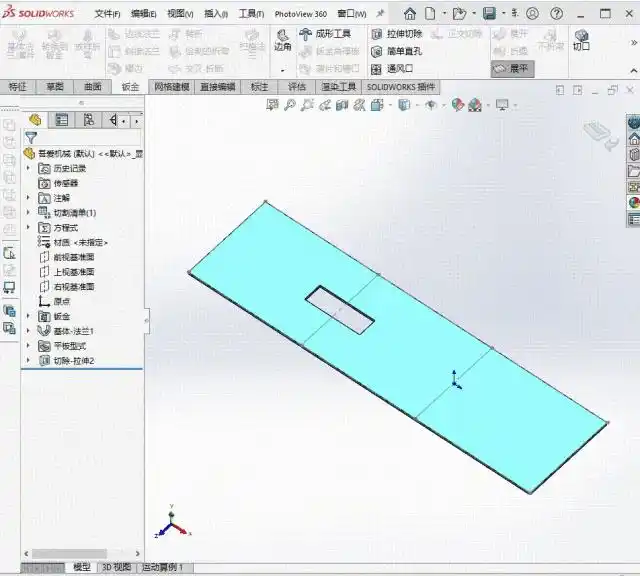Switch to the SOLIDWORKS 插件 tab

click(401, 87)
